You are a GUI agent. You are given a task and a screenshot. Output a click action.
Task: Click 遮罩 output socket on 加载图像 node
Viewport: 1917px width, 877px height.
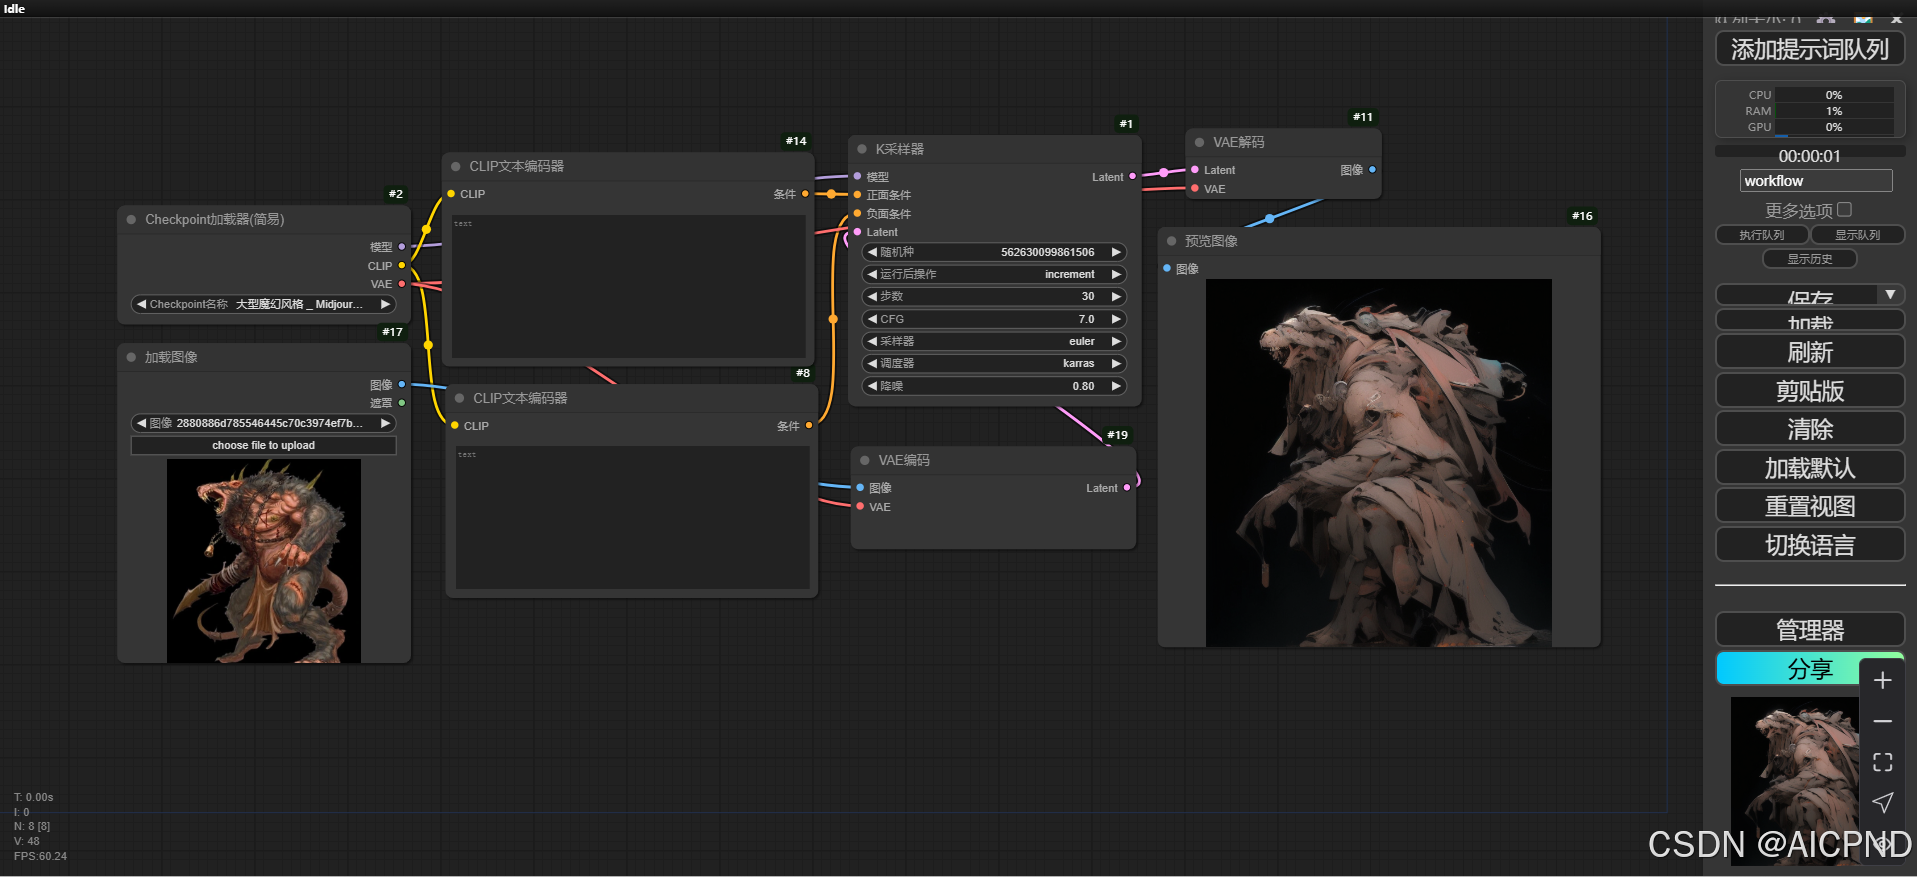(402, 403)
